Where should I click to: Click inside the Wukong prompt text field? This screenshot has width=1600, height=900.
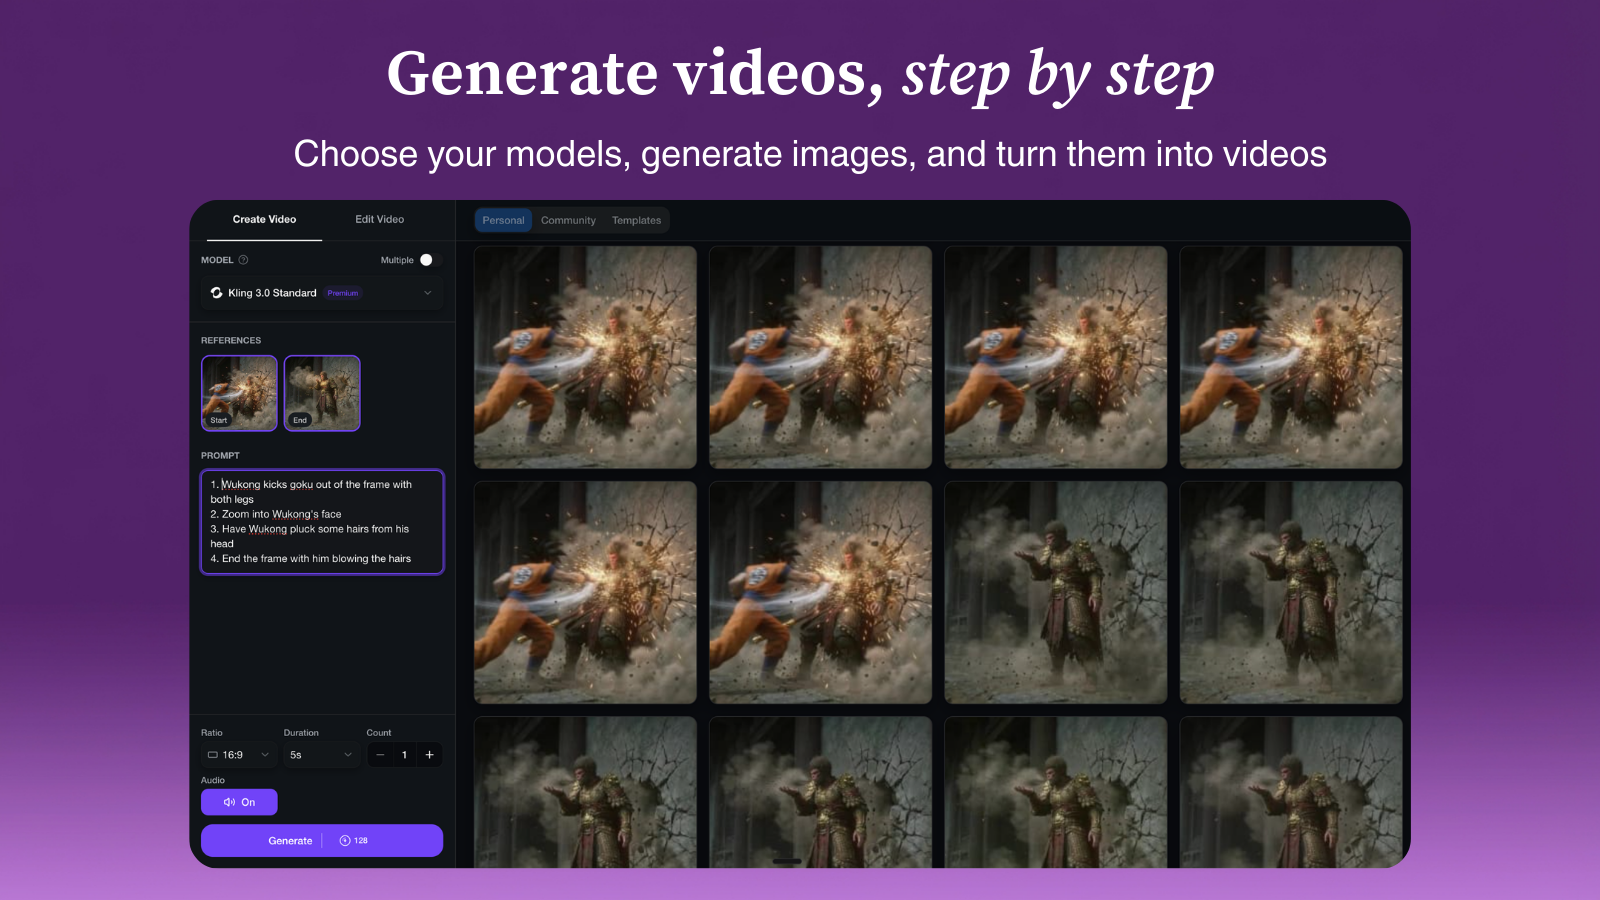point(322,520)
